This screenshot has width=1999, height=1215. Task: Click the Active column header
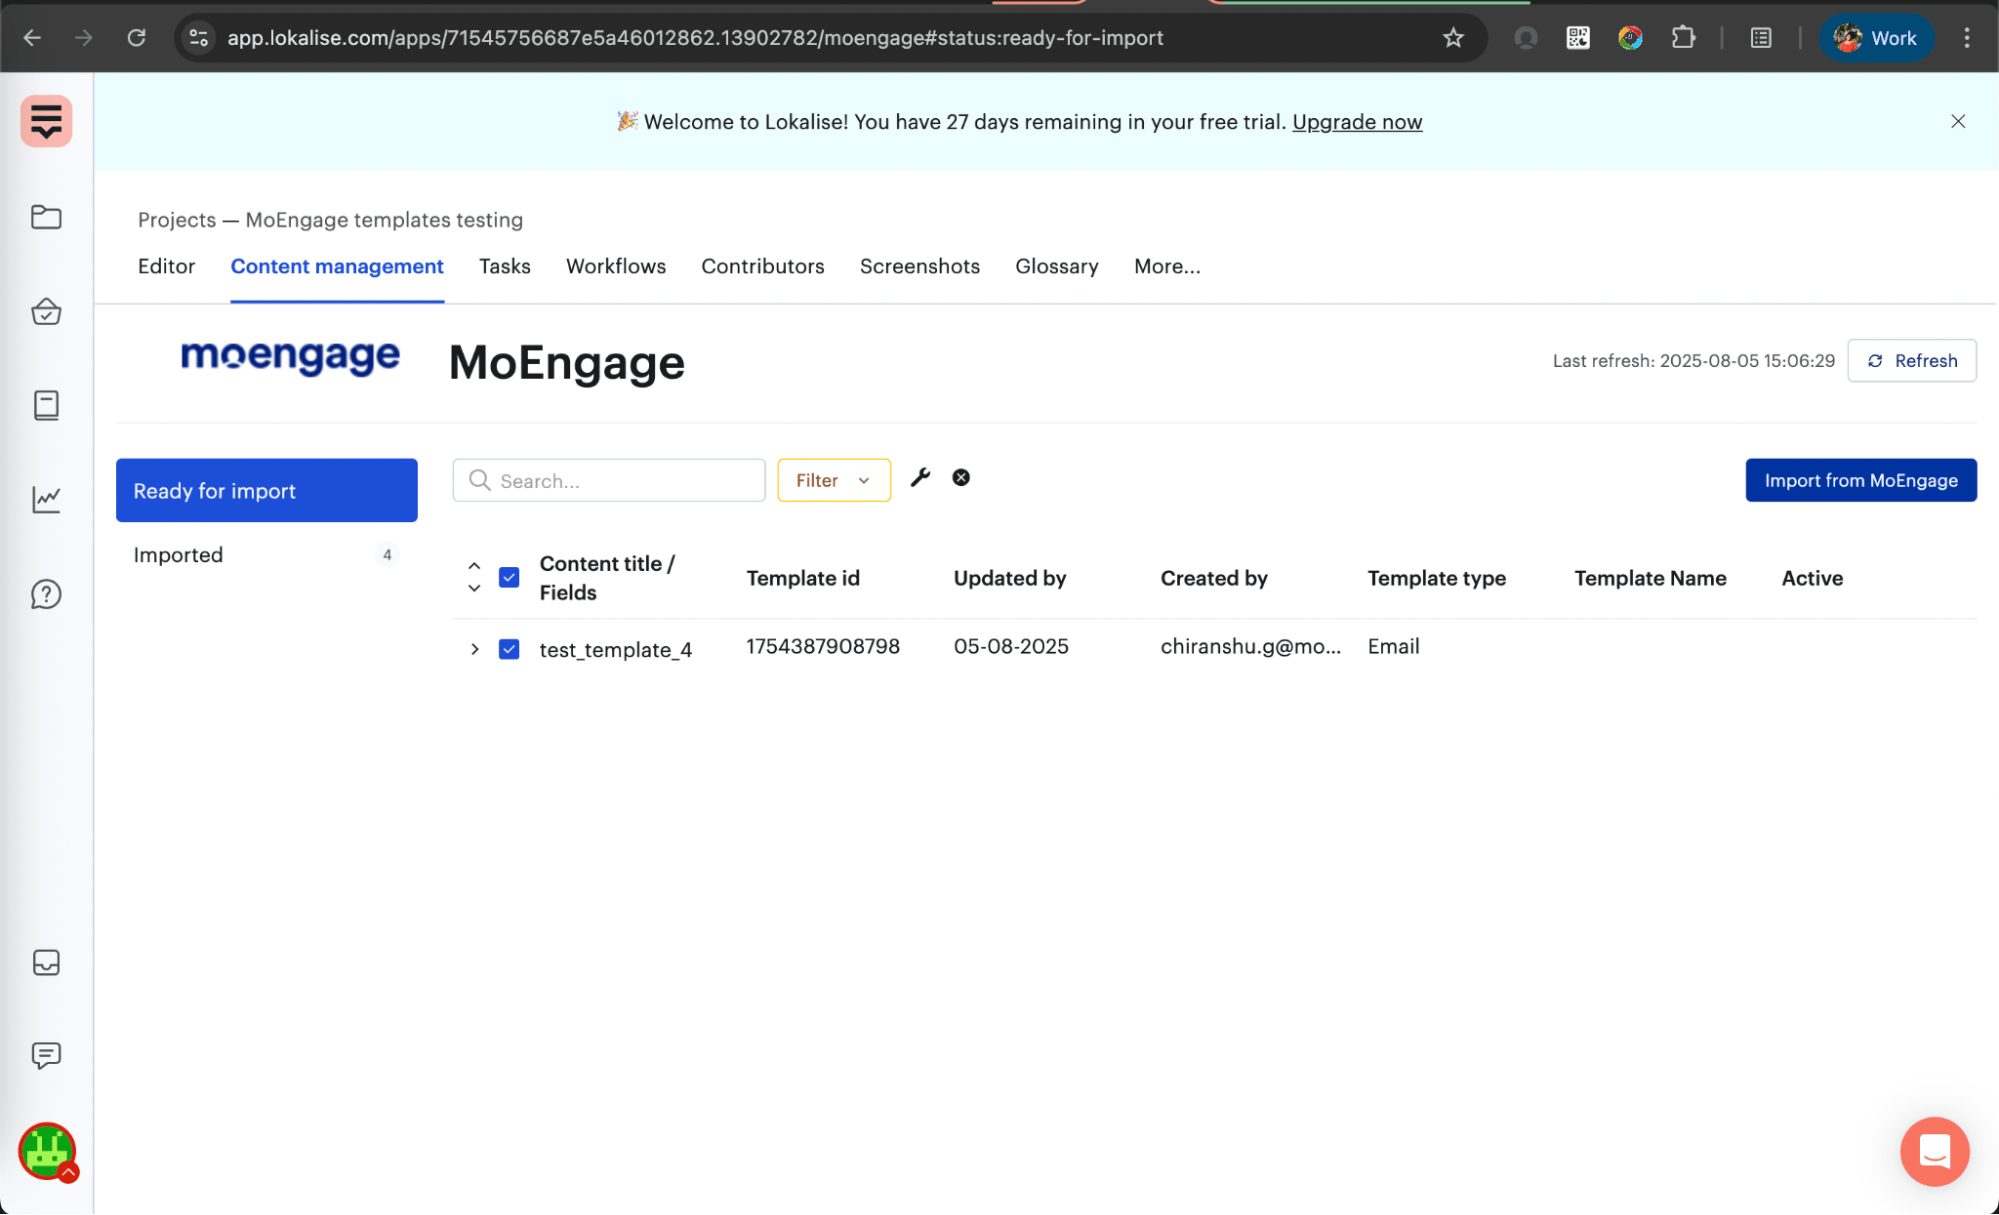1811,578
